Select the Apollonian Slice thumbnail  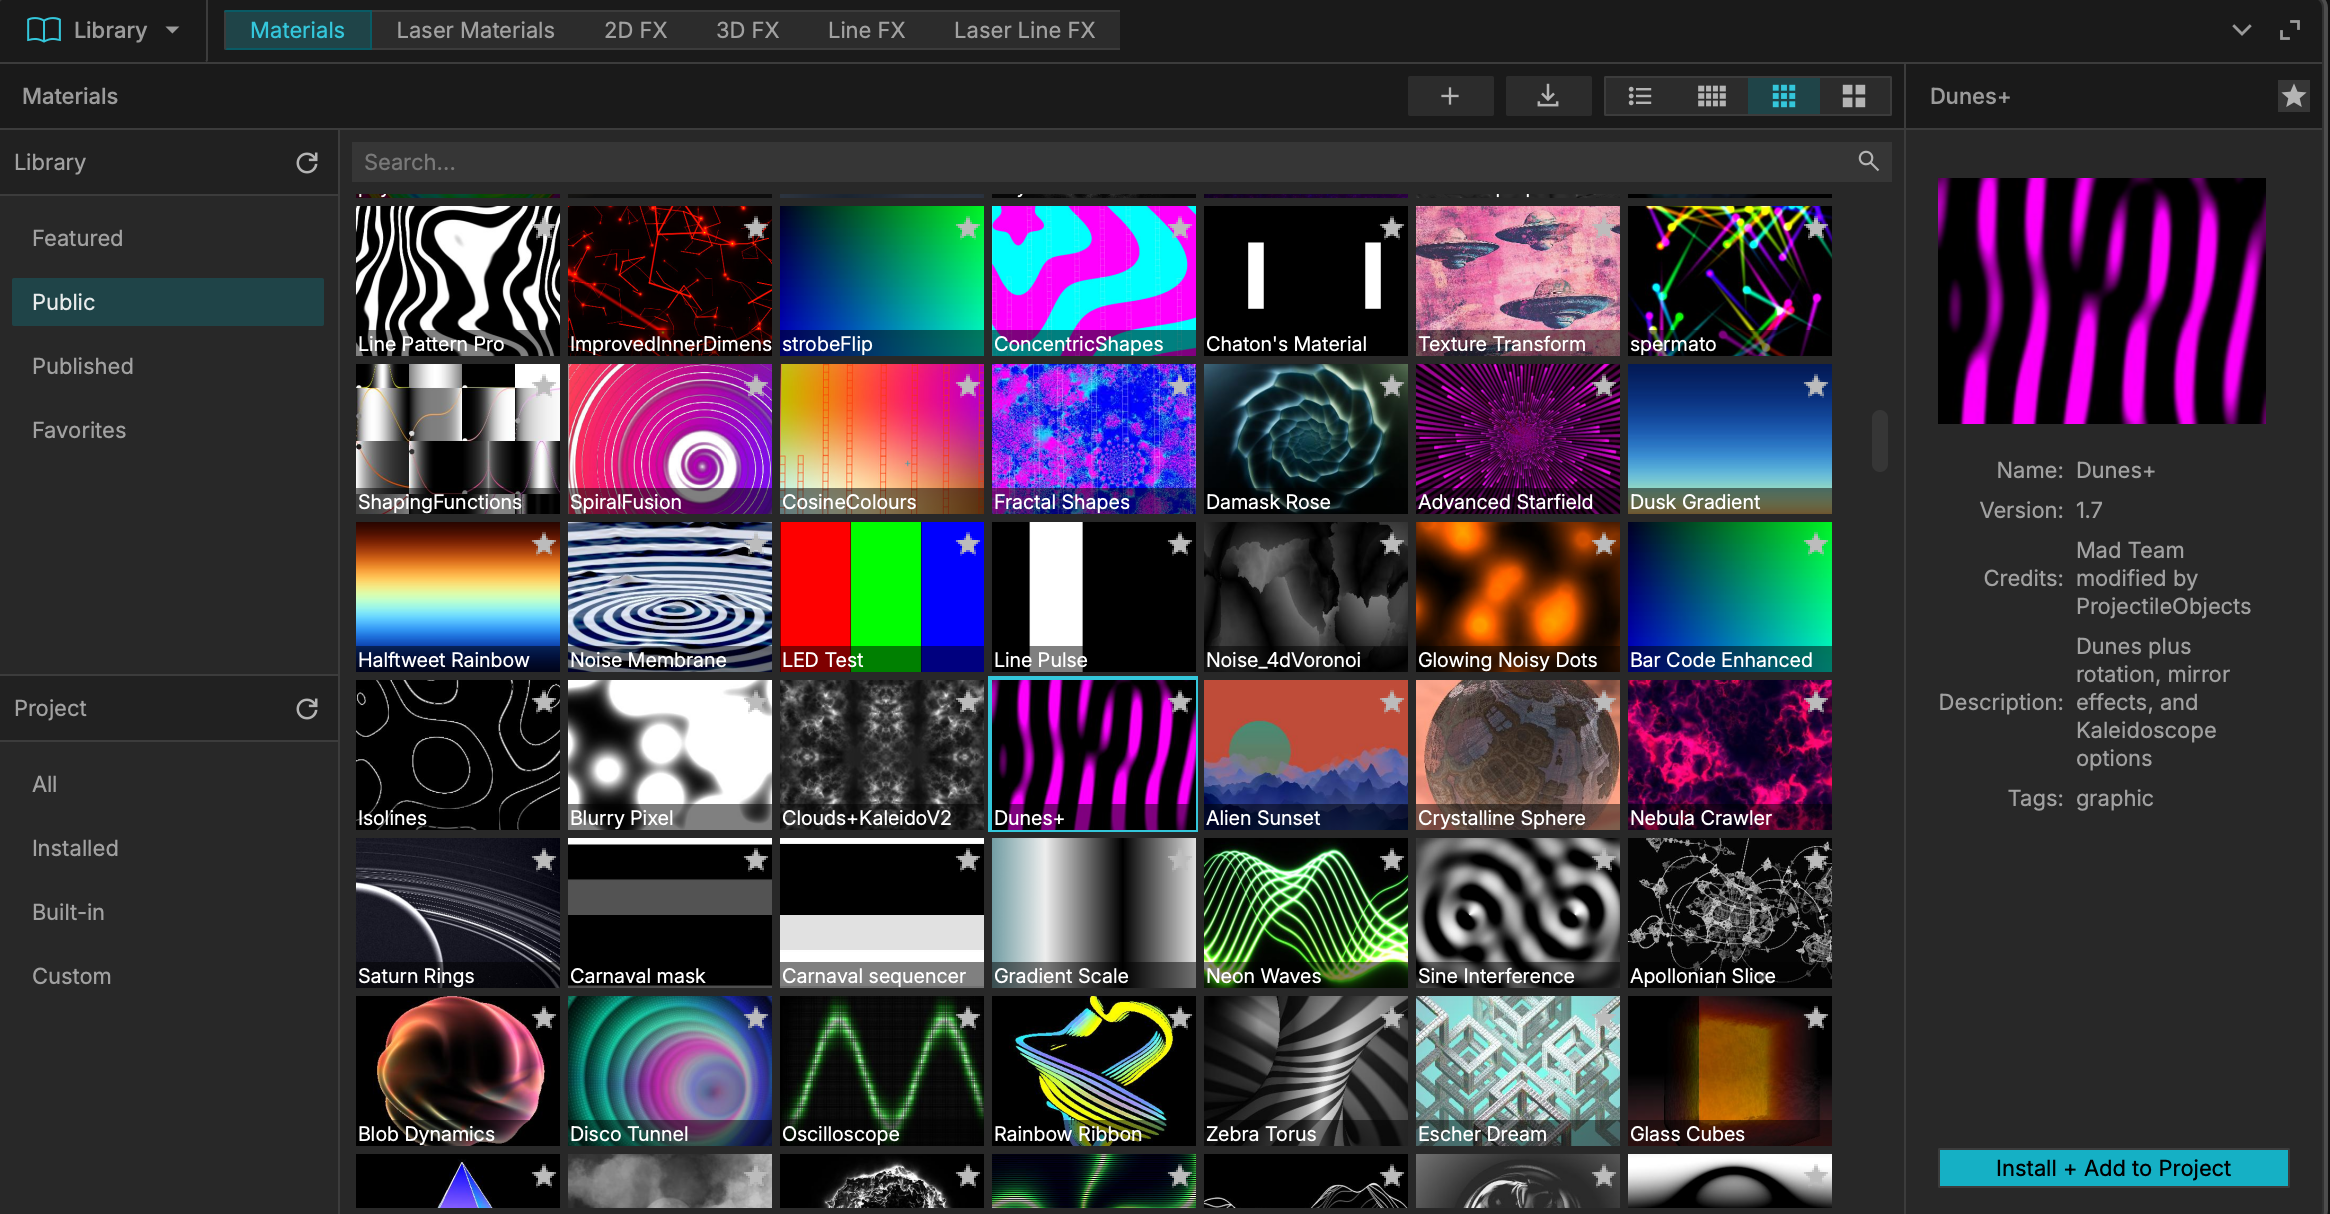coord(1730,913)
